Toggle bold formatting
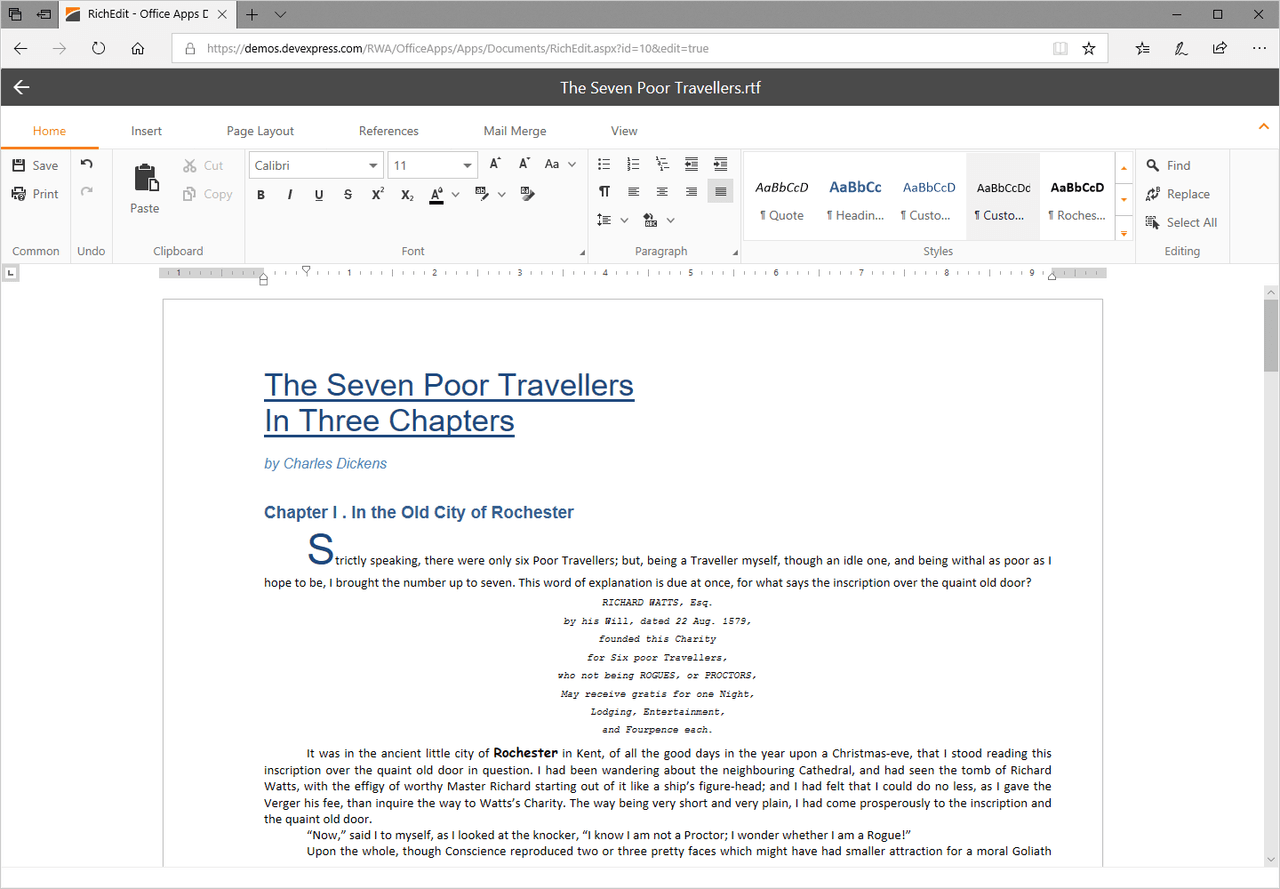The height and width of the screenshot is (889, 1280). pyautogui.click(x=261, y=195)
